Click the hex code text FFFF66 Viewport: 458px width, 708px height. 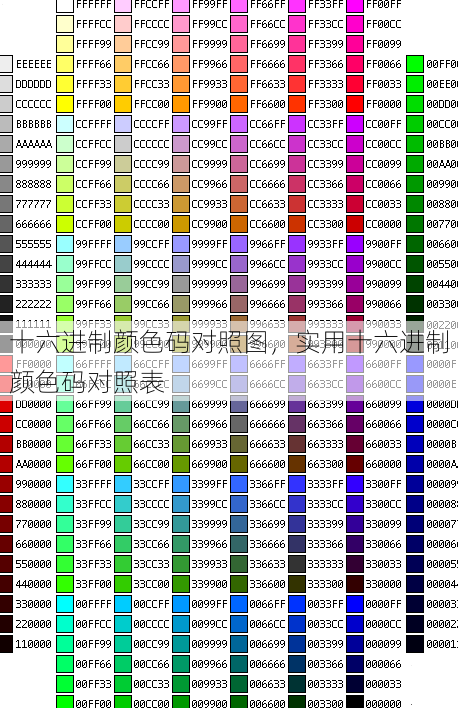pos(93,64)
